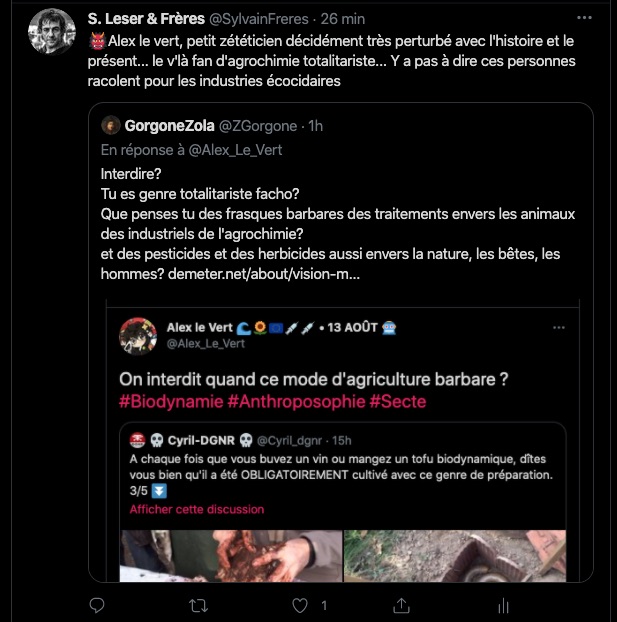Open S. Leser & Frères profile avatar

point(50,31)
